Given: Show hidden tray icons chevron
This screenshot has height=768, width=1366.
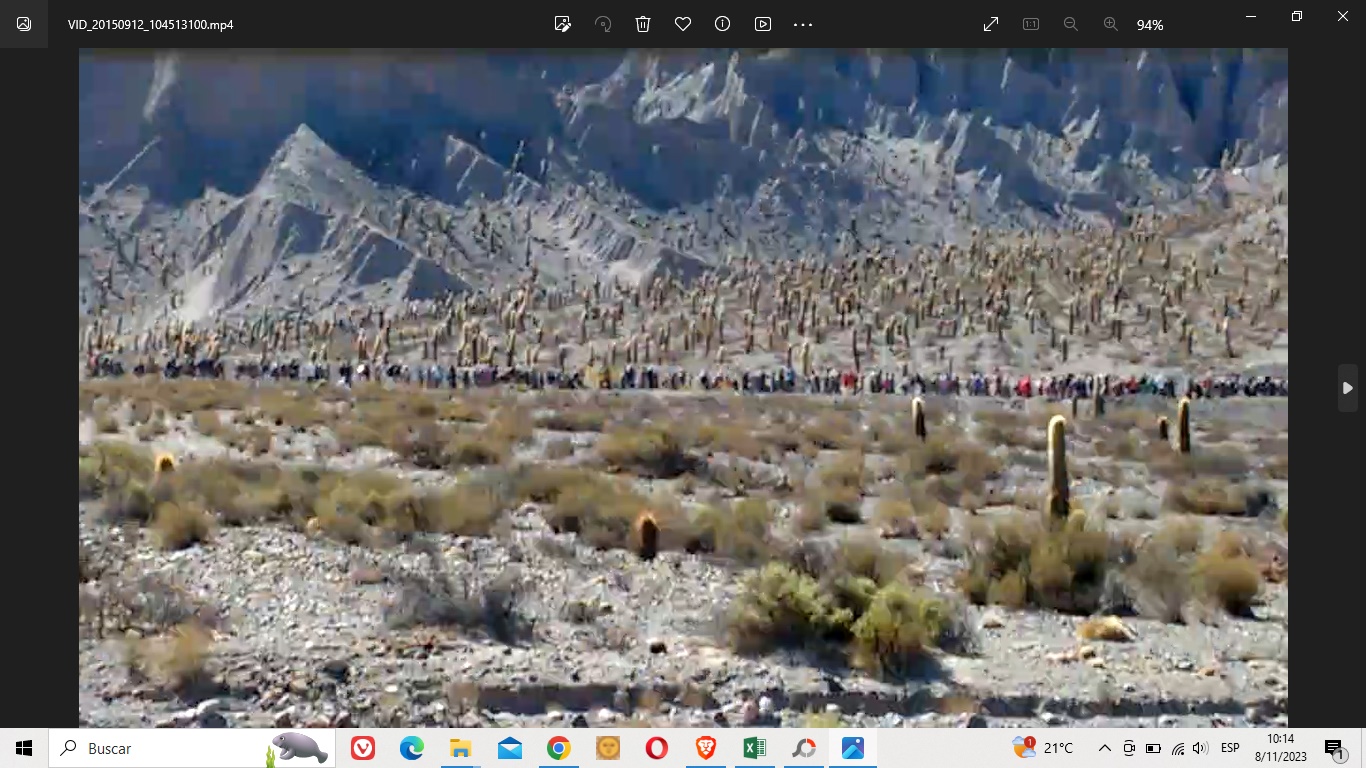Looking at the screenshot, I should (1105, 748).
